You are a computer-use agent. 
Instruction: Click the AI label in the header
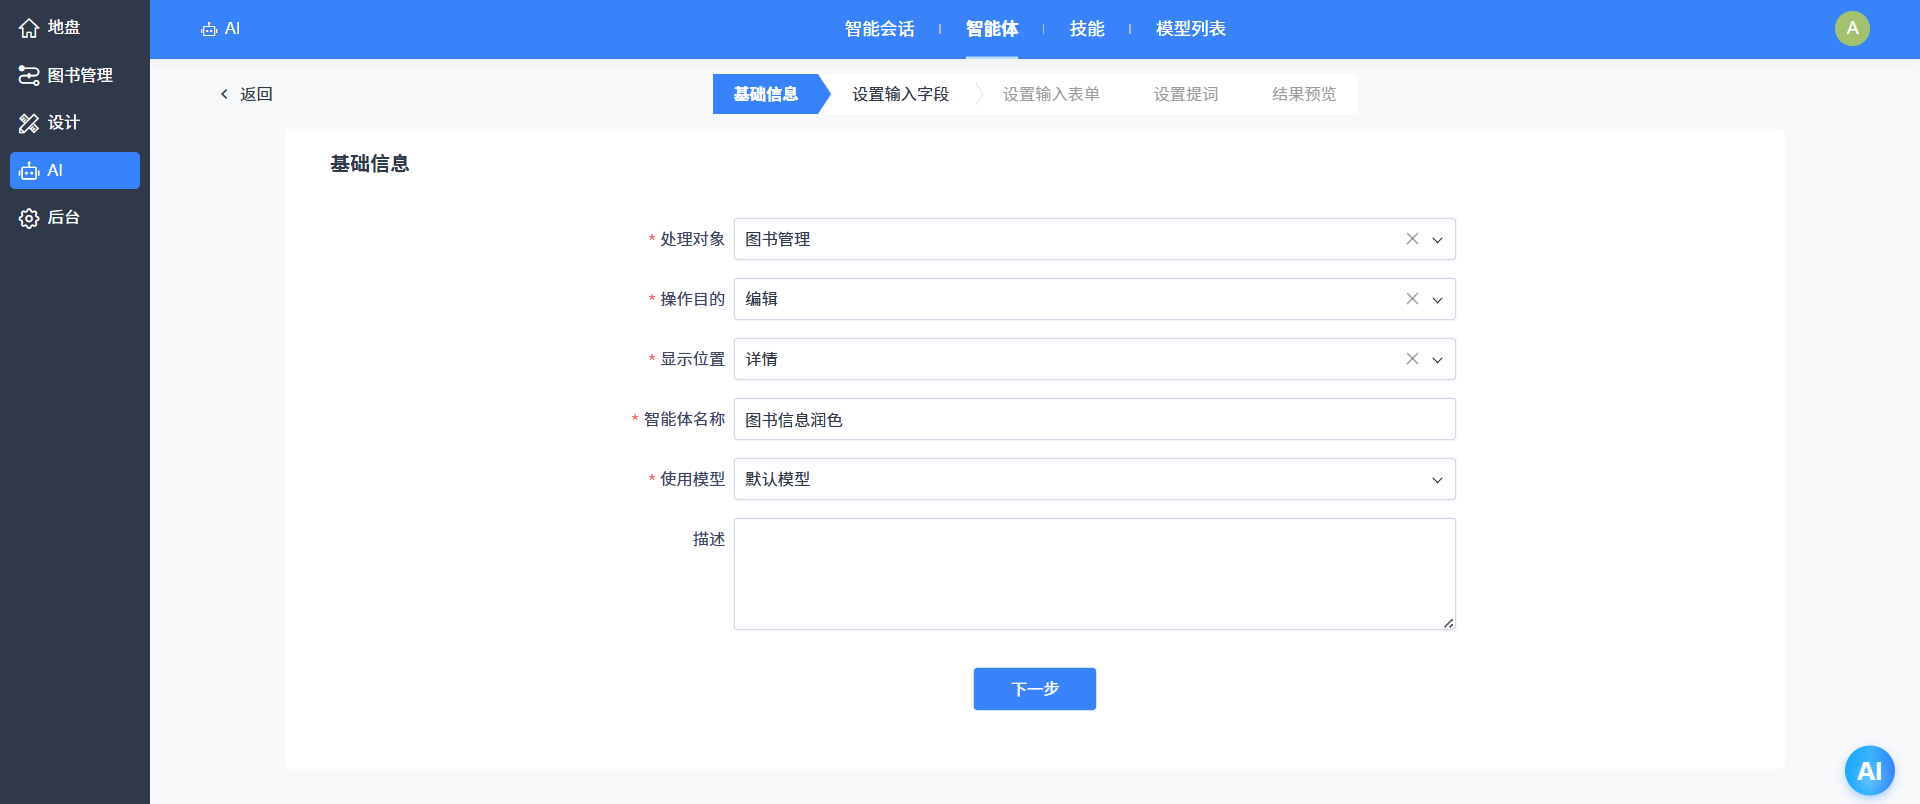232,29
